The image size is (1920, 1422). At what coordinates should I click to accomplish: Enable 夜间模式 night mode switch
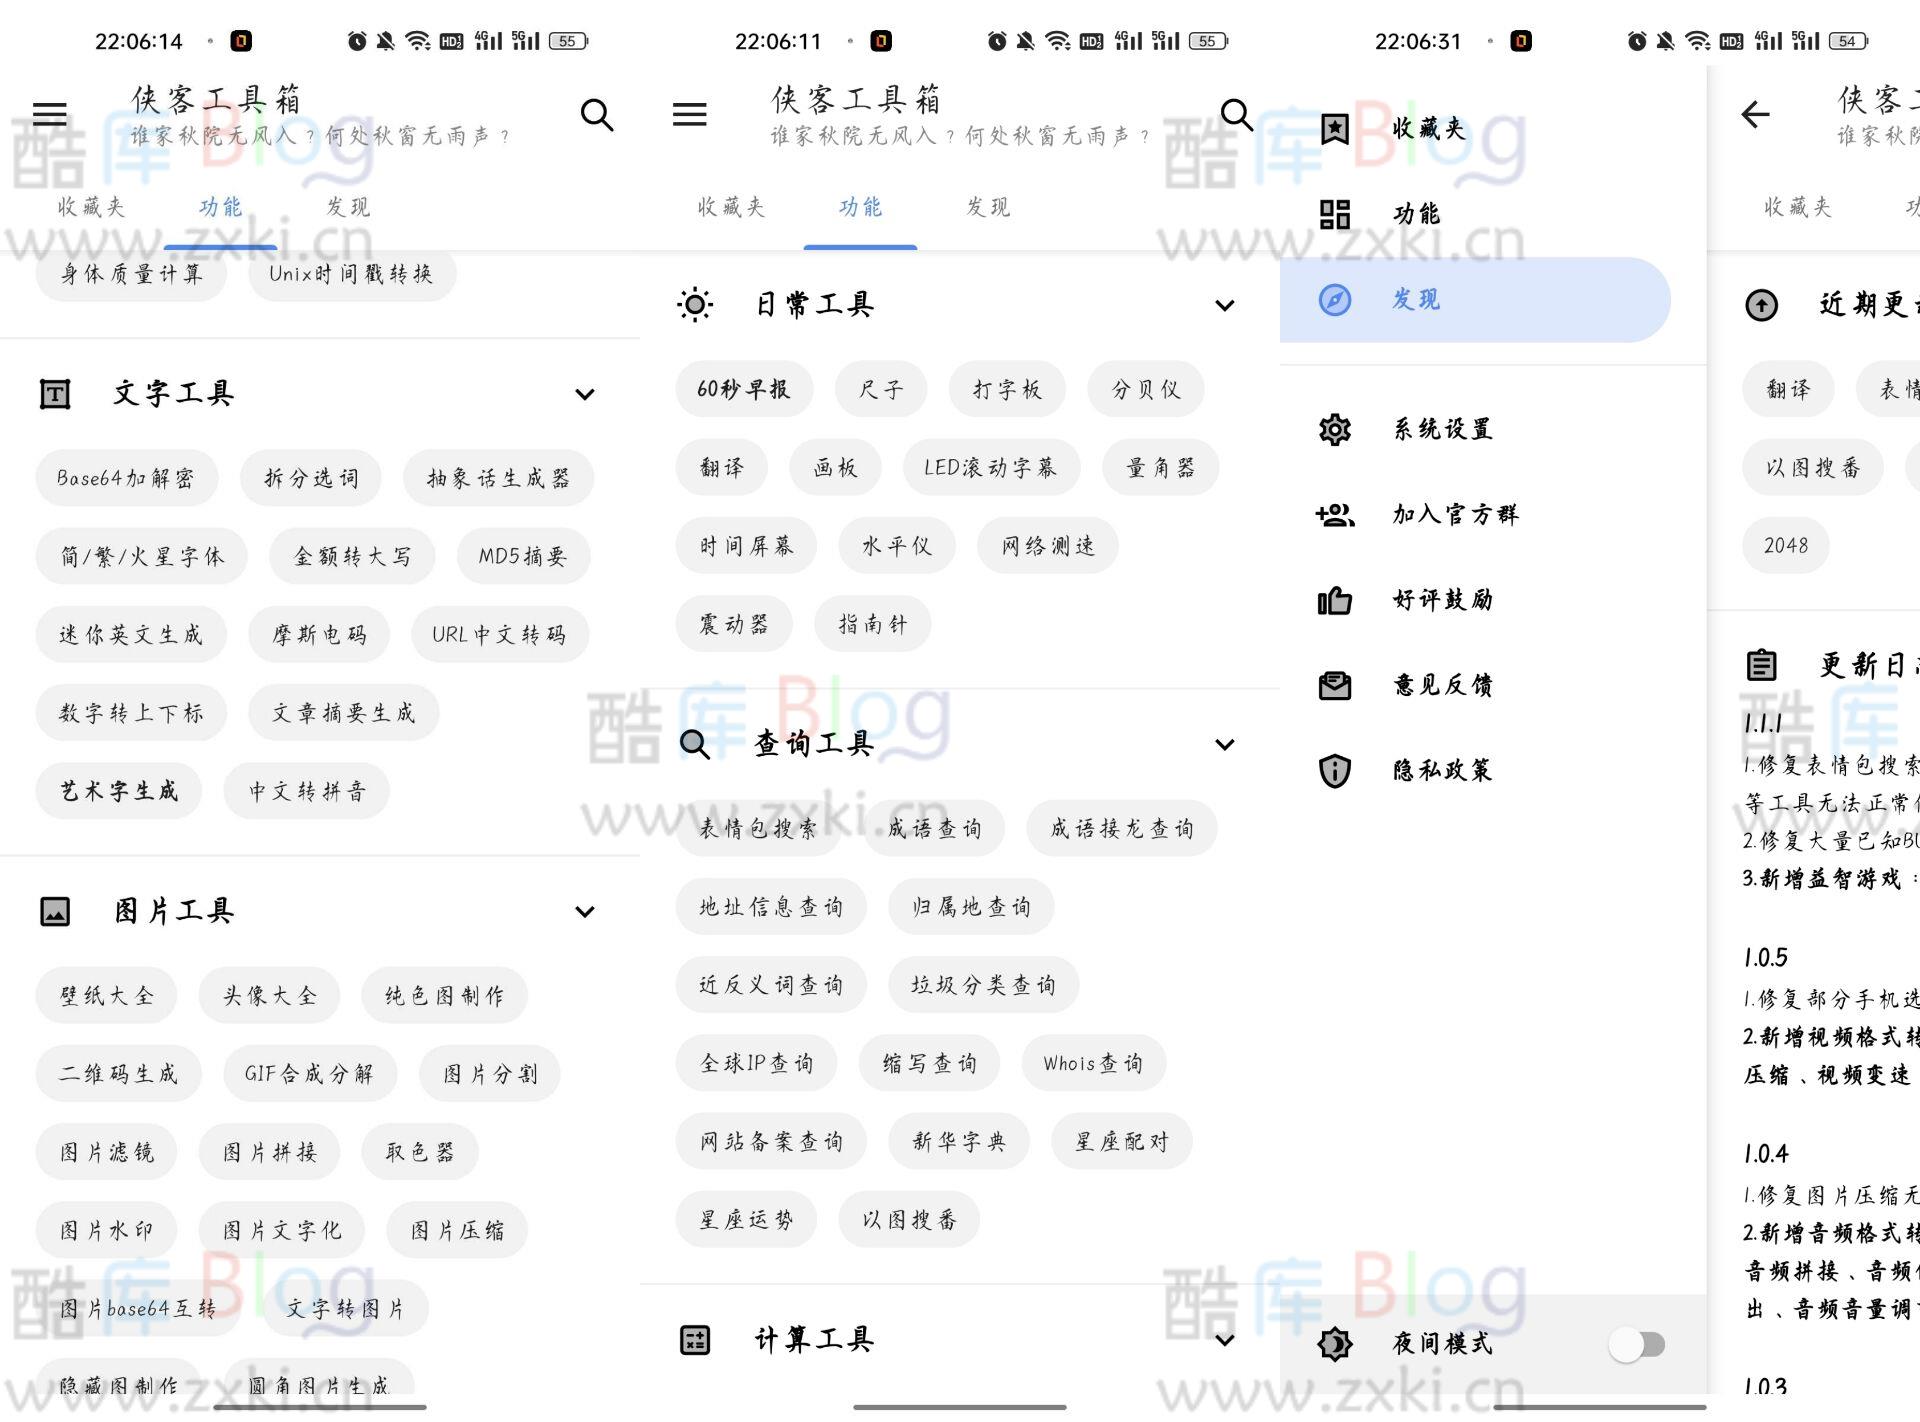pos(1638,1344)
